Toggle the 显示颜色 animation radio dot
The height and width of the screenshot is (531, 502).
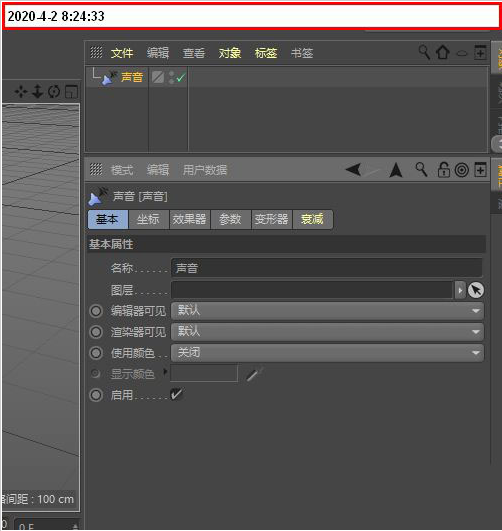coord(95,374)
